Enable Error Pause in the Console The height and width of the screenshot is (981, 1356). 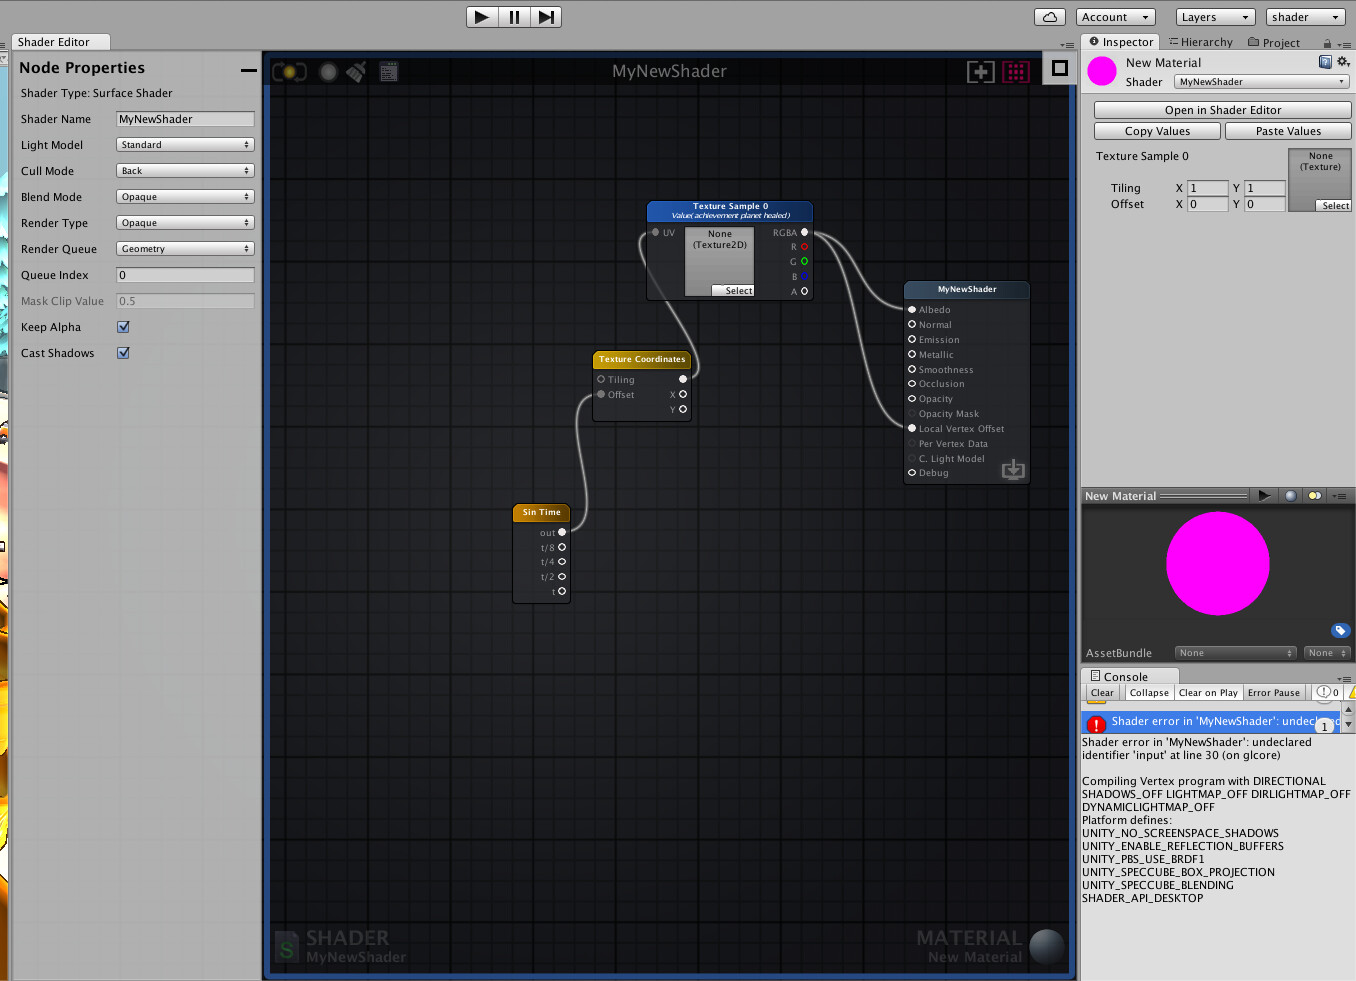(1274, 692)
